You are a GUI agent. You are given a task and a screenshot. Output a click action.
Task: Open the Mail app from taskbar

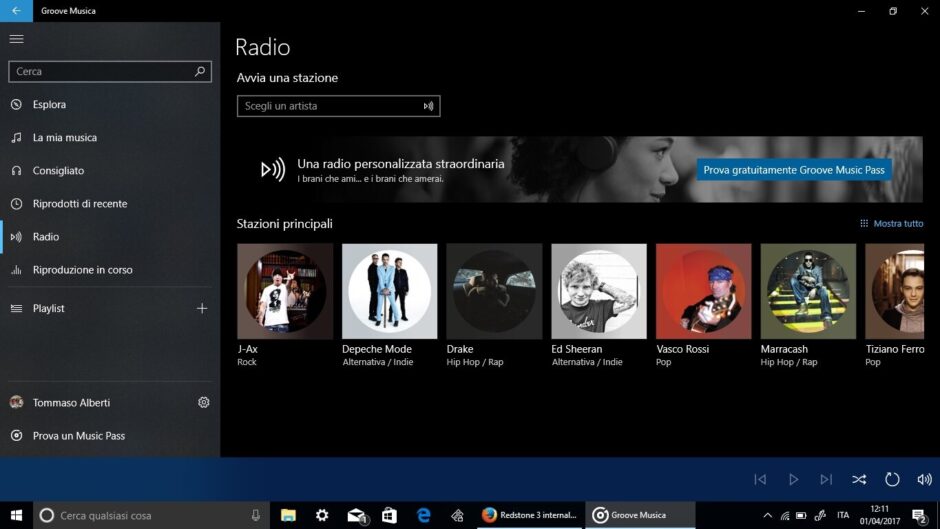click(357, 515)
